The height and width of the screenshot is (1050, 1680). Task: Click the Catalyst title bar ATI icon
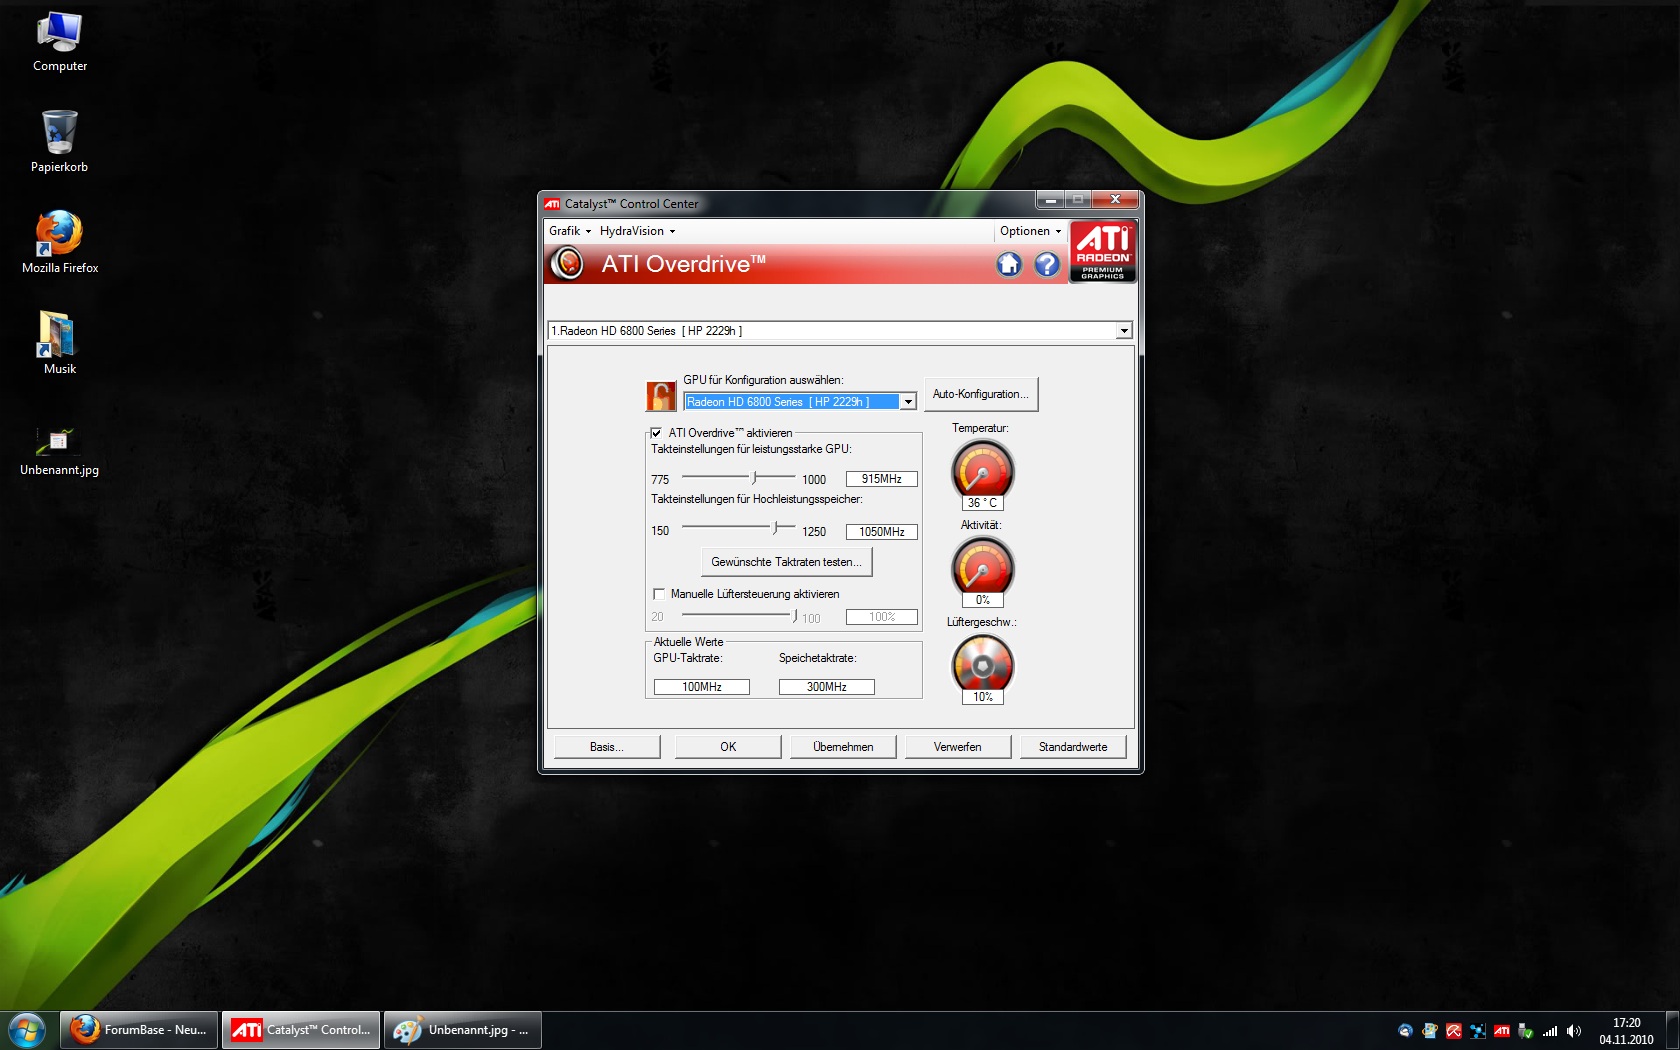coord(552,204)
